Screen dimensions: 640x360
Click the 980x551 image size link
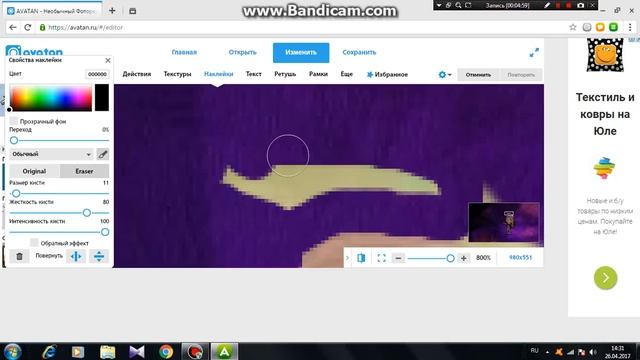pos(520,258)
